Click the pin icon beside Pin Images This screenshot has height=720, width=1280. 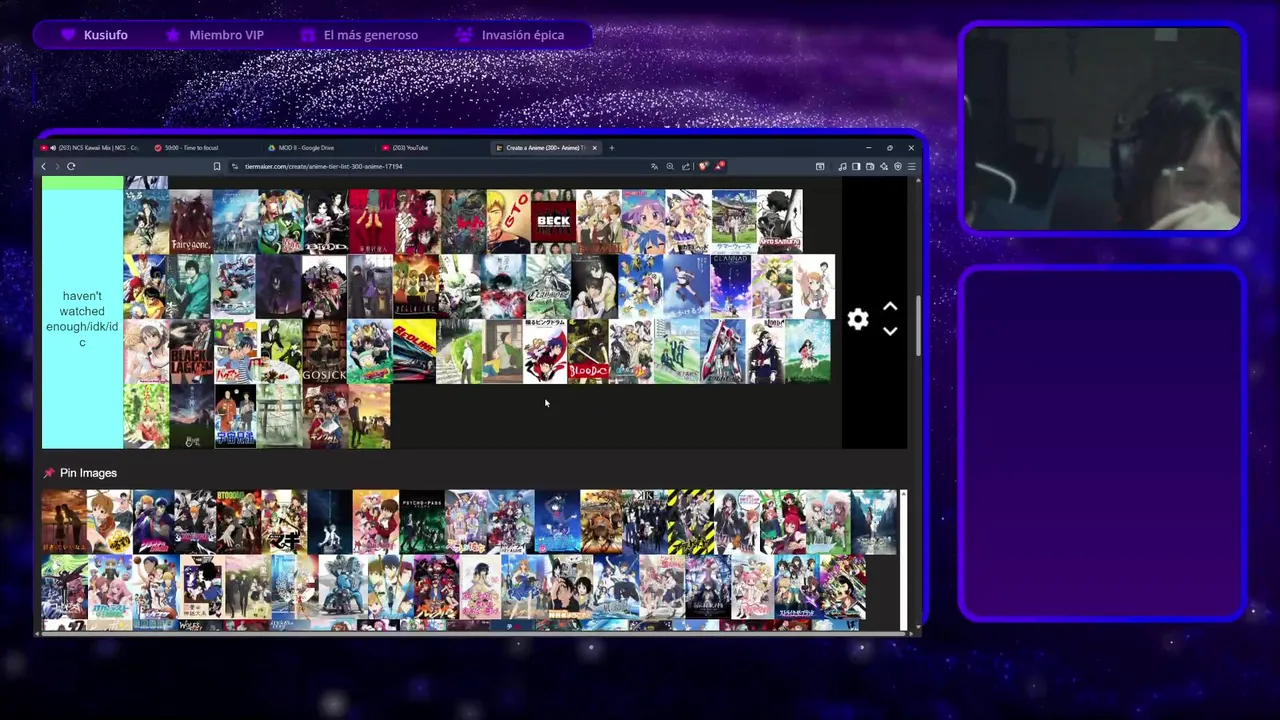point(48,473)
